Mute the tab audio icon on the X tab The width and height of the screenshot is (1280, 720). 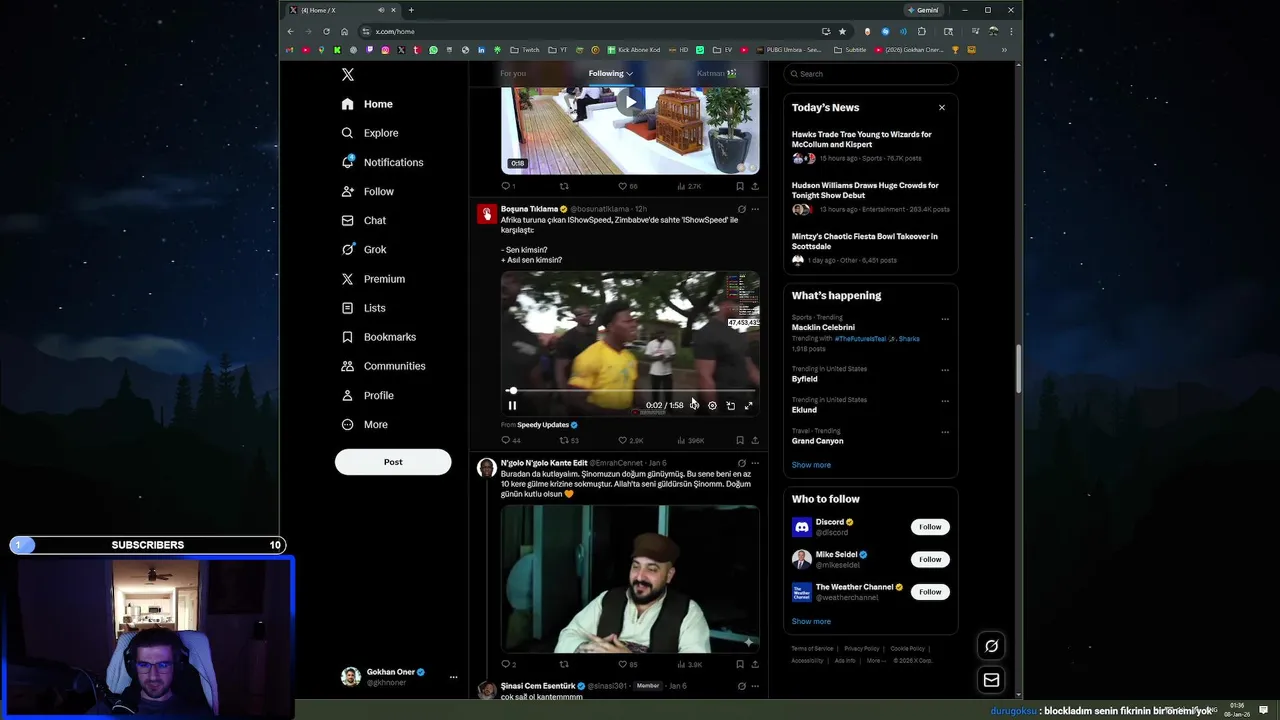click(380, 10)
